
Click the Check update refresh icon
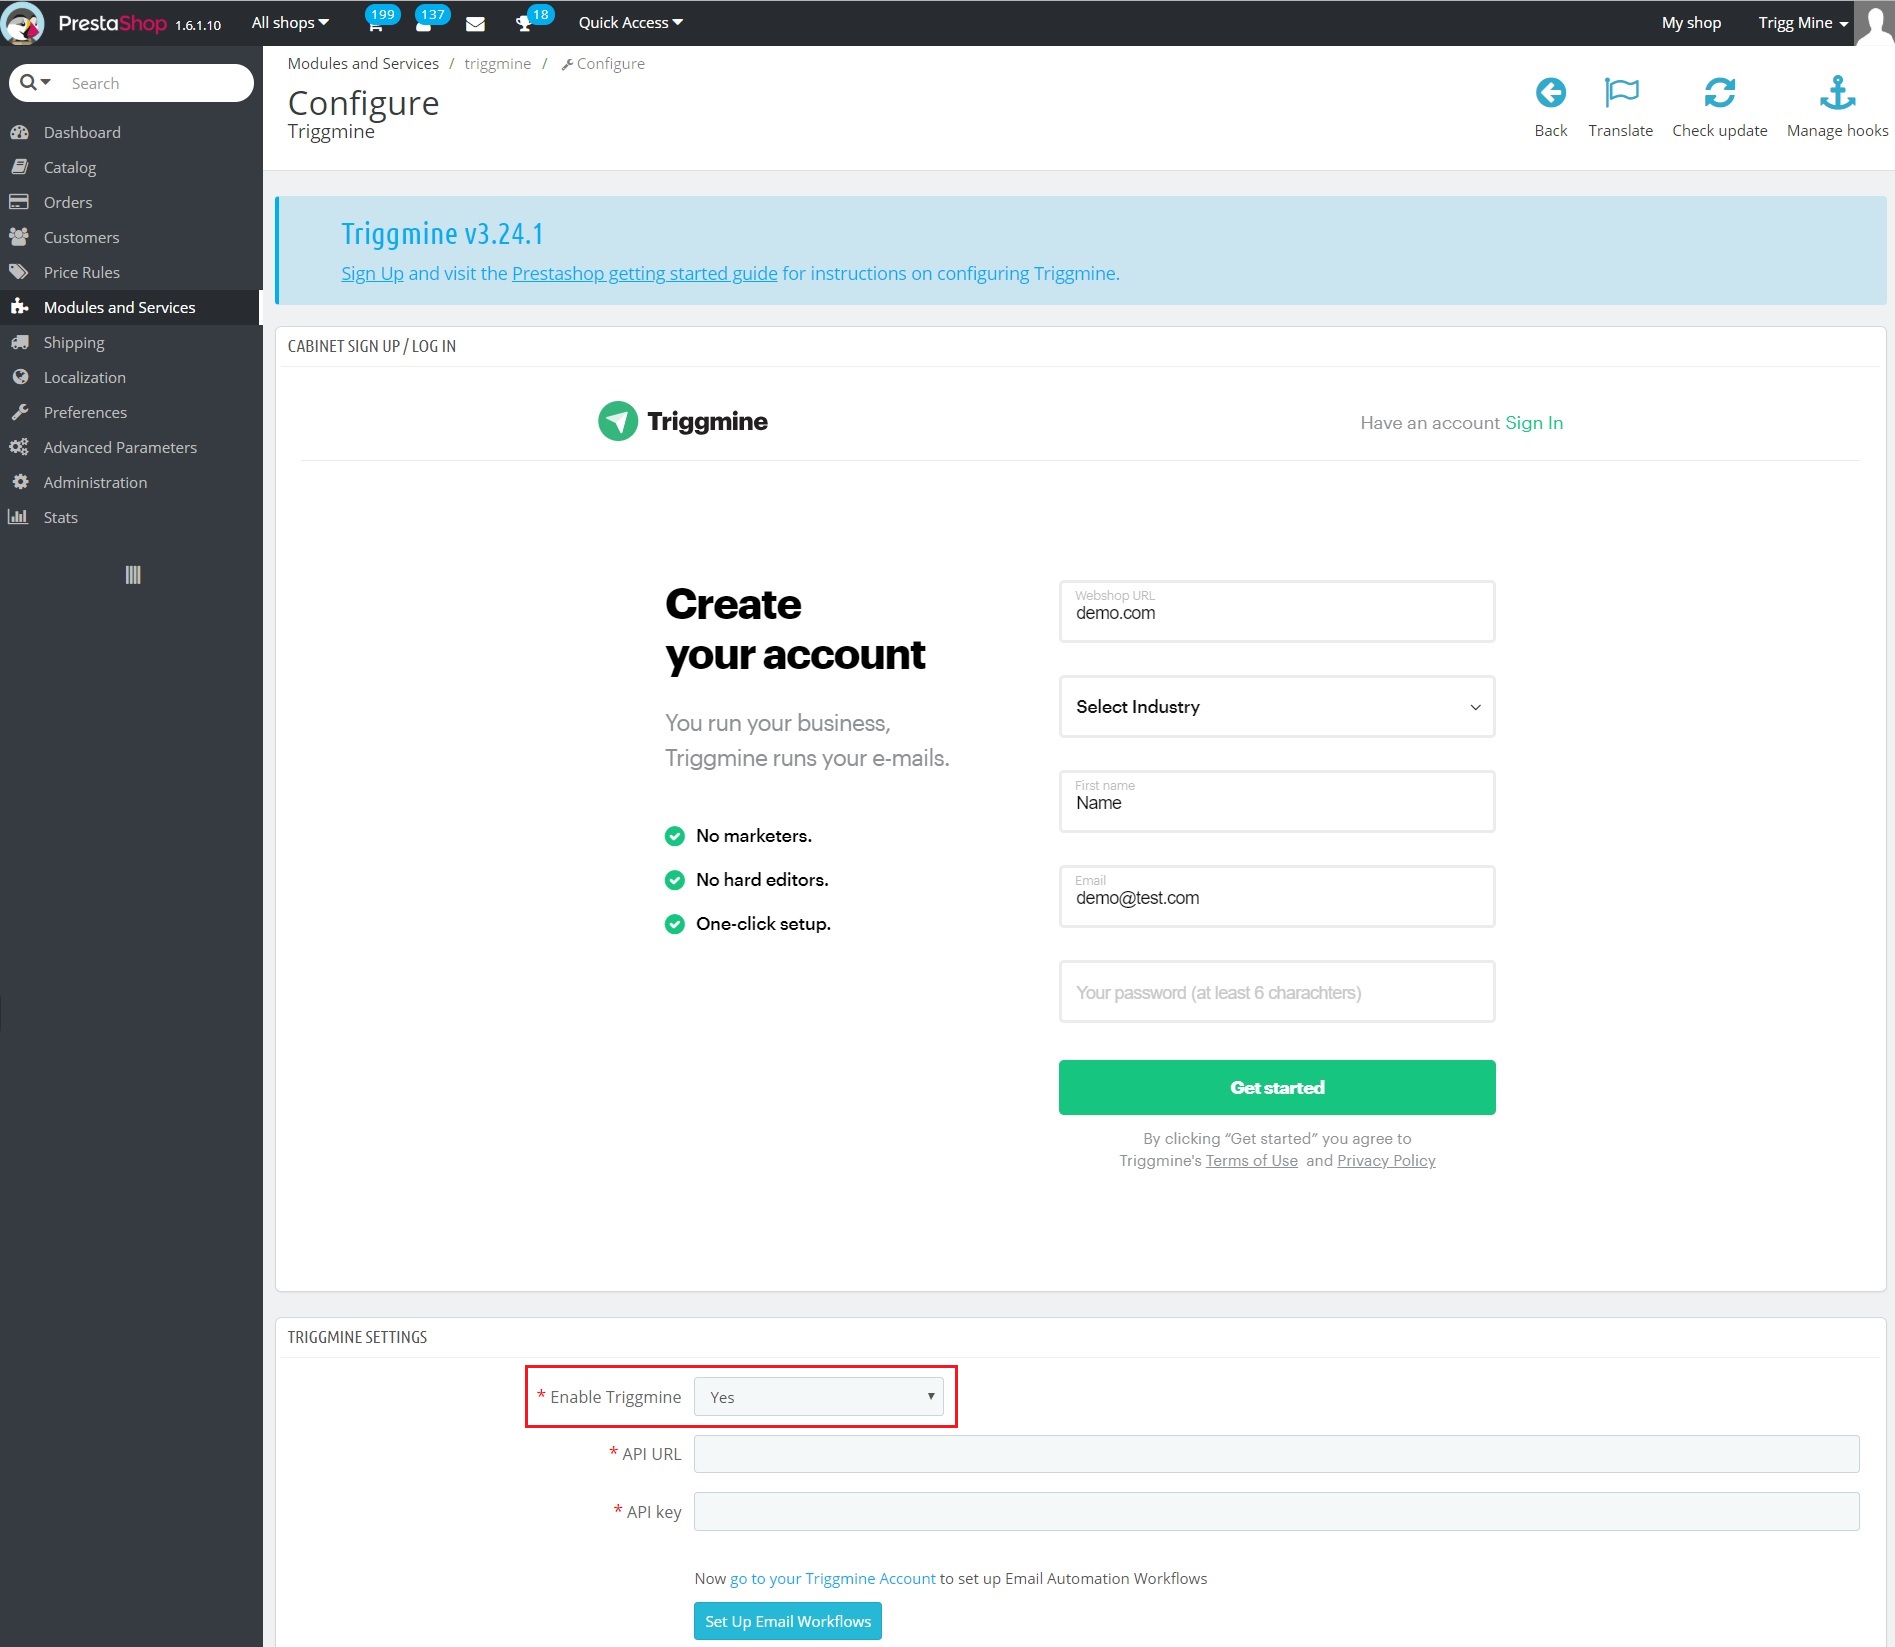coord(1719,93)
